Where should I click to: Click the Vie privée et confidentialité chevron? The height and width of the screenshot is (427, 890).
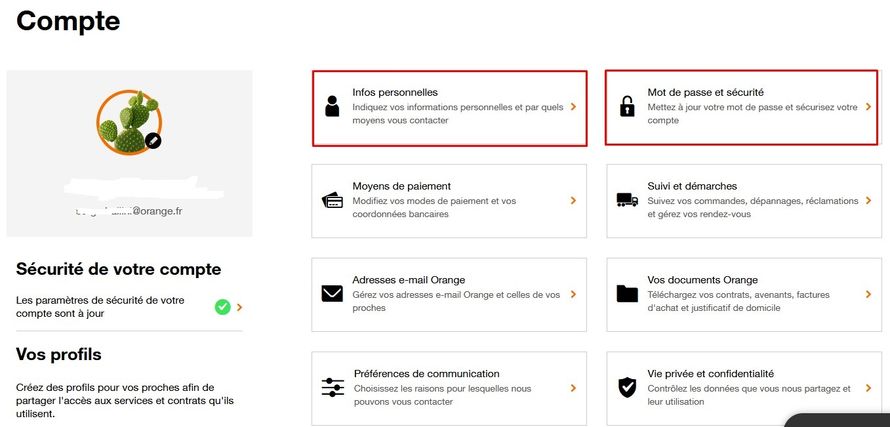click(x=868, y=388)
